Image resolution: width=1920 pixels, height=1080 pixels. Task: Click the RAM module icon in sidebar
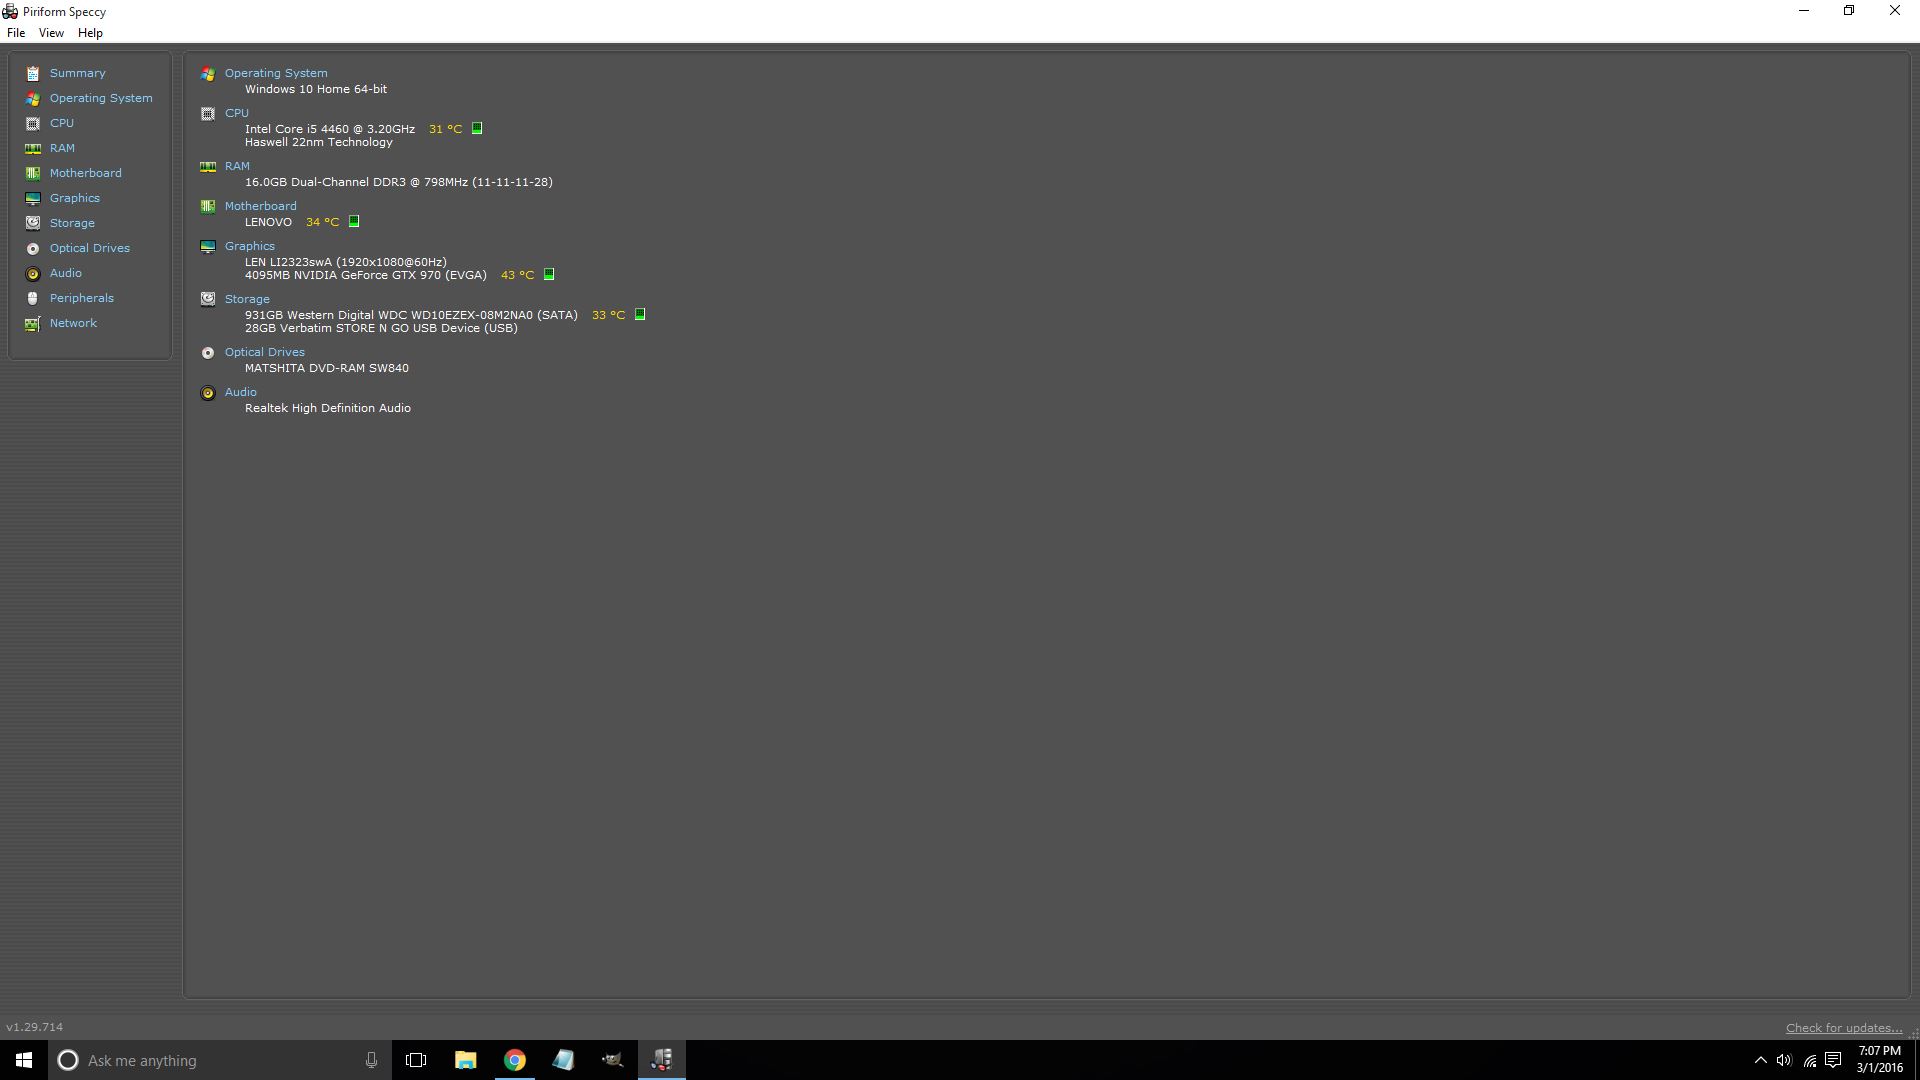pos(33,148)
